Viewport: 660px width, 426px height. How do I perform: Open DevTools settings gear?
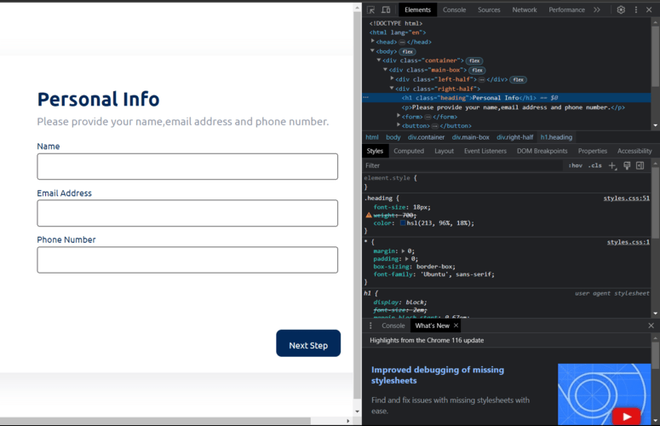(621, 10)
